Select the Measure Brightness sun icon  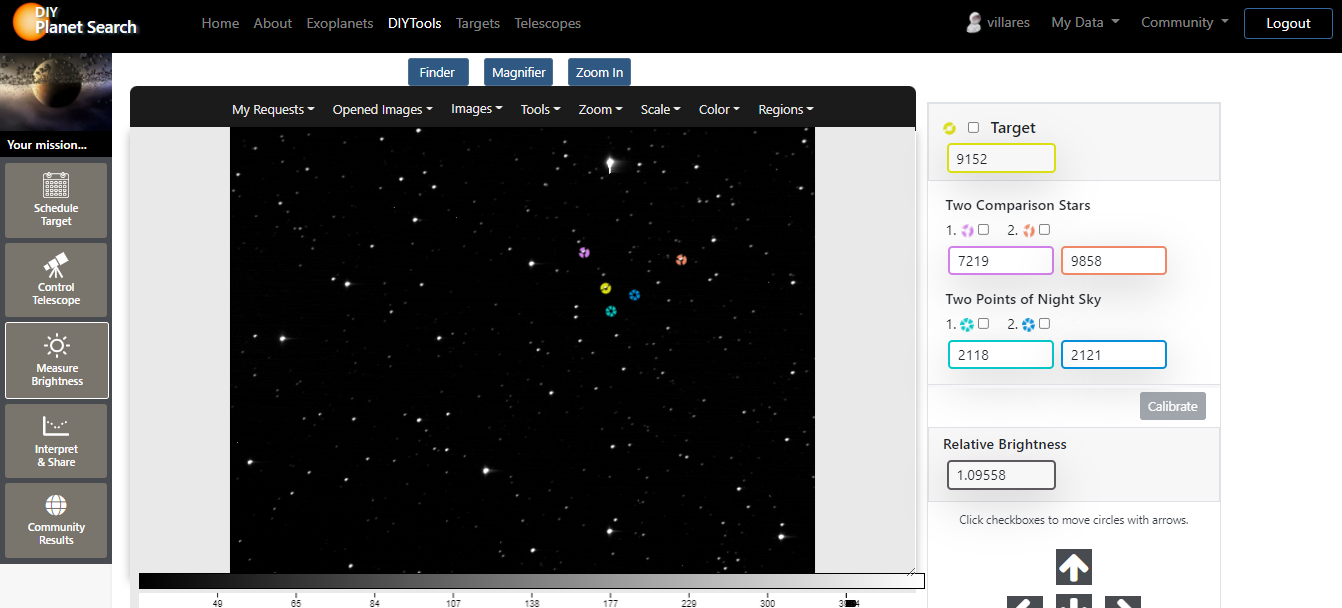coord(57,346)
